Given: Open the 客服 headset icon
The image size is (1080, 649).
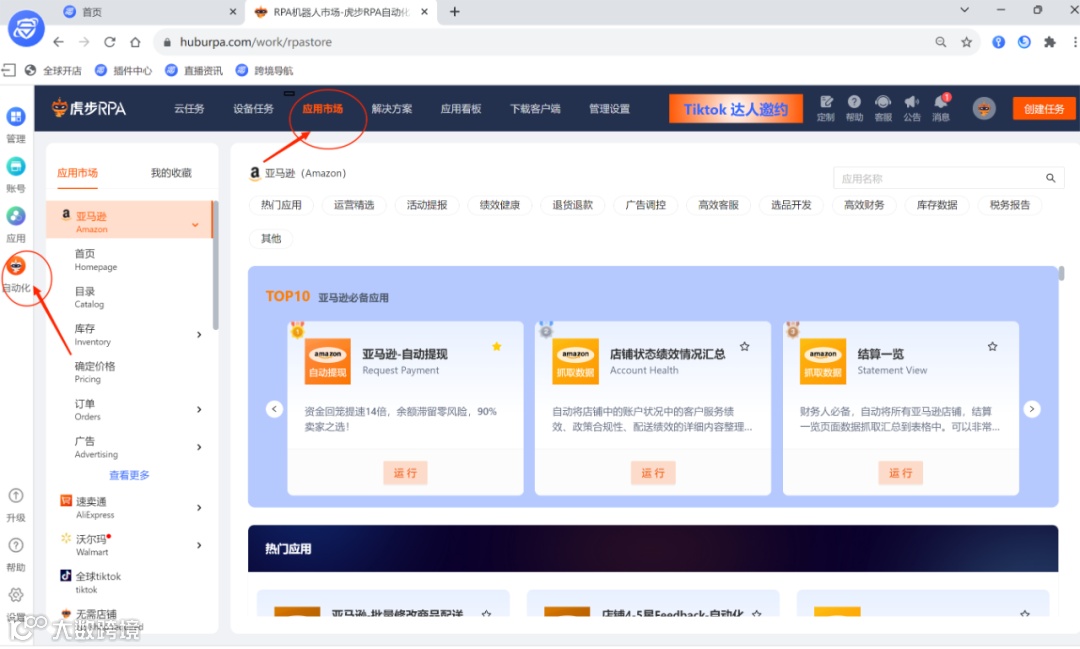Looking at the screenshot, I should point(883,102).
